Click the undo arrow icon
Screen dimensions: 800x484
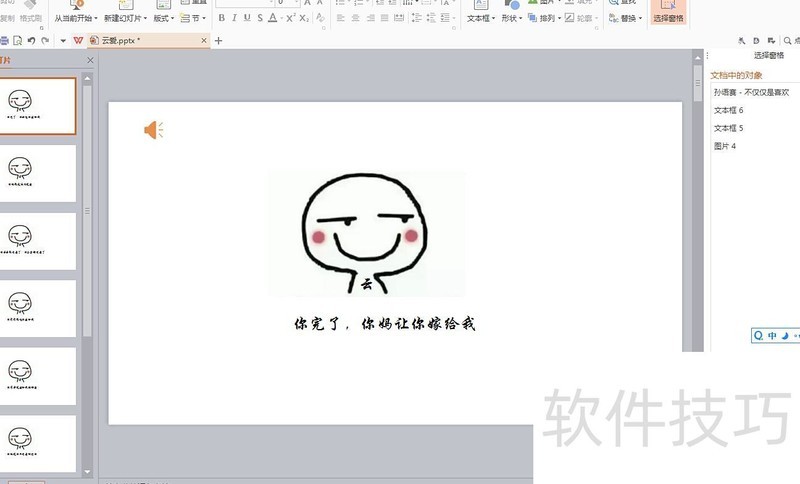tap(31, 40)
